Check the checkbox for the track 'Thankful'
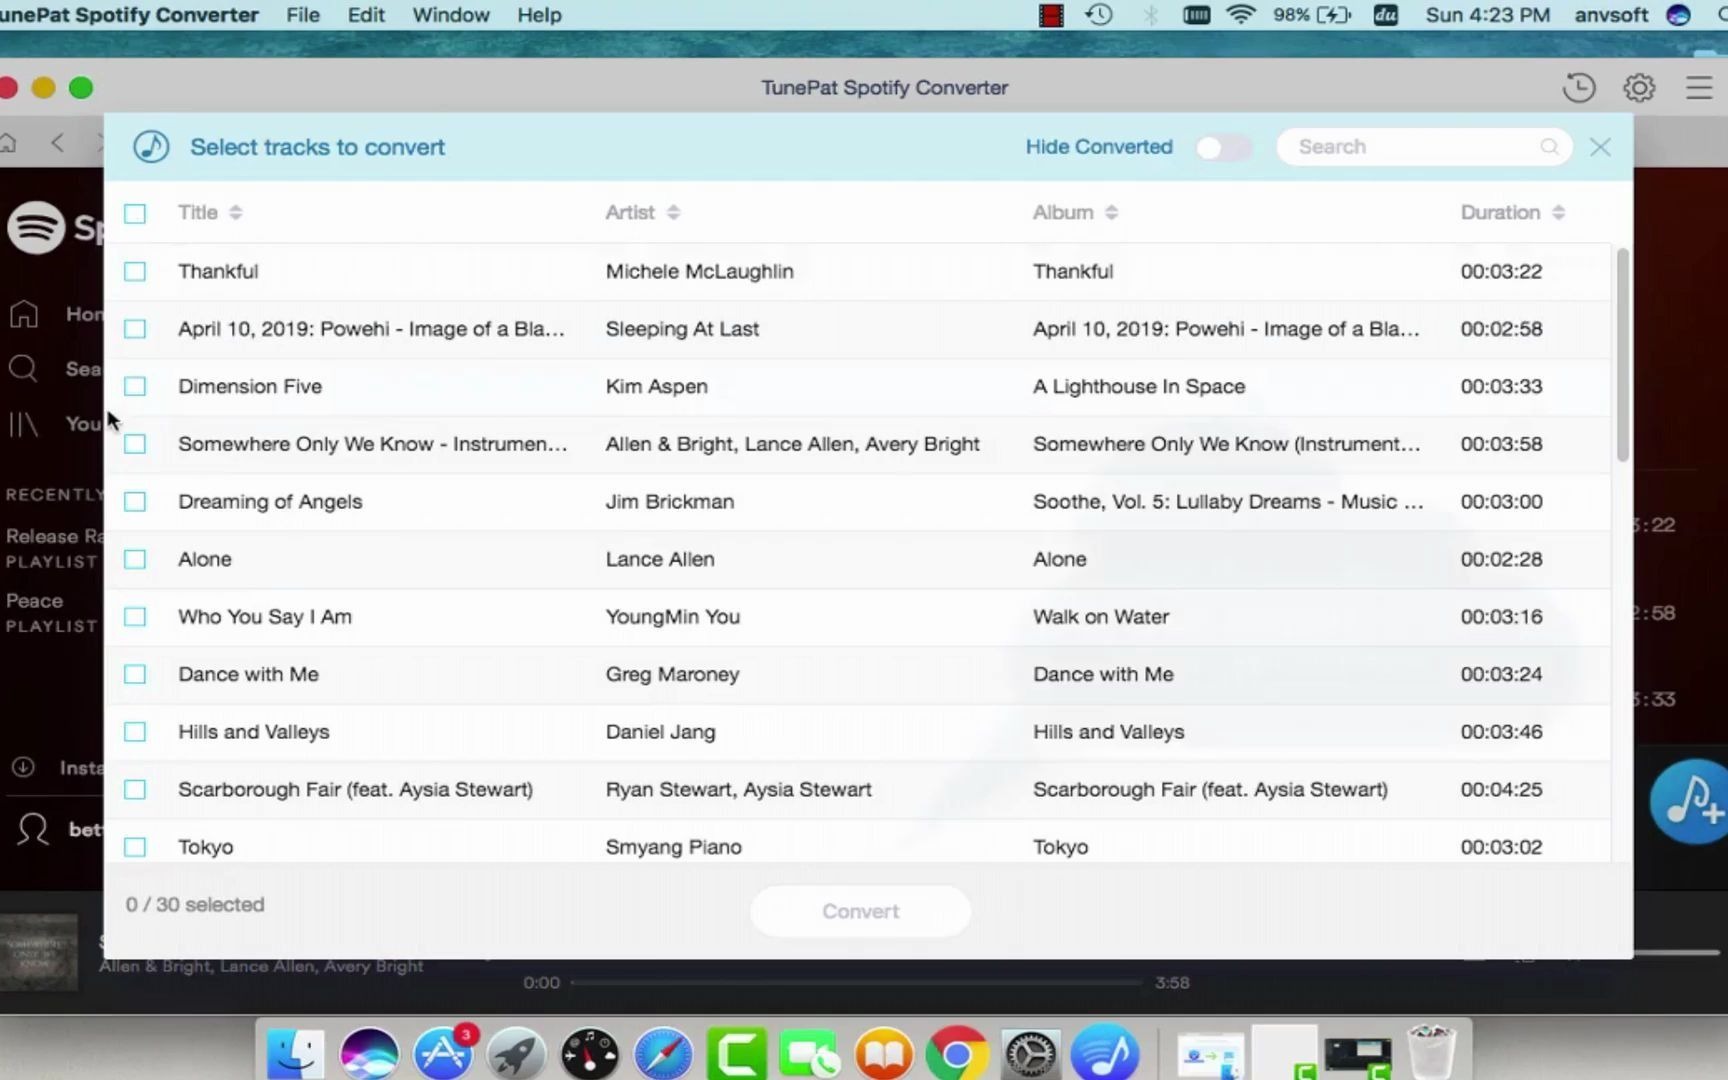This screenshot has height=1080, width=1728. point(134,271)
